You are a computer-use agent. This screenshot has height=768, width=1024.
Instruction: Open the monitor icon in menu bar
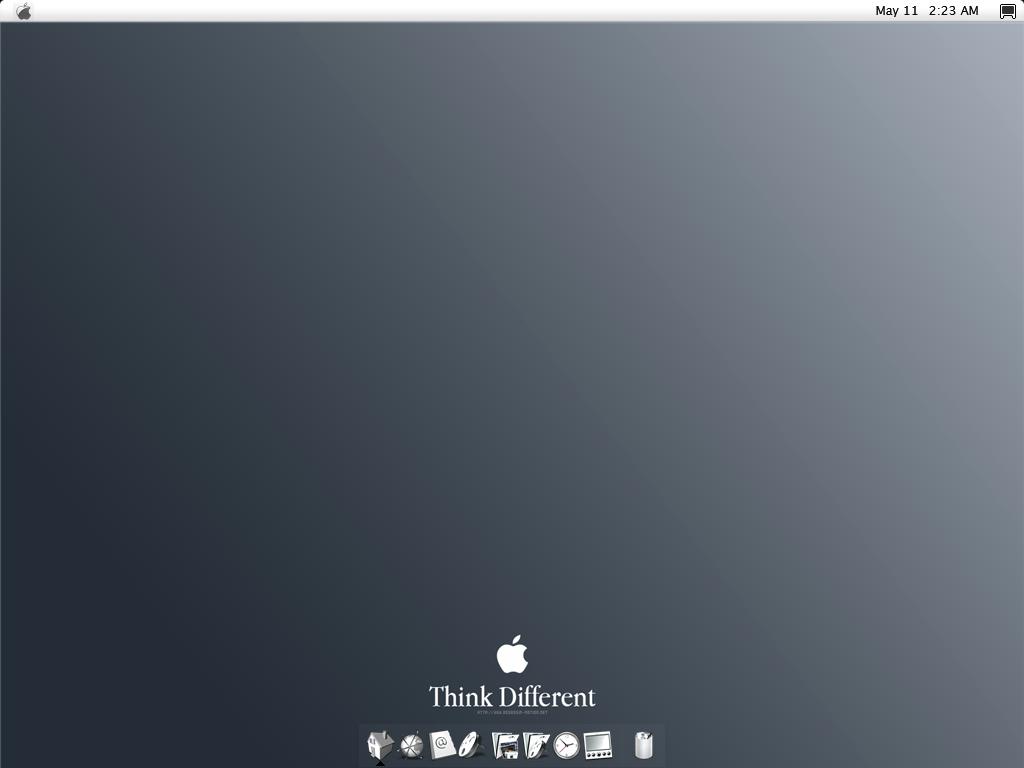point(1008,11)
